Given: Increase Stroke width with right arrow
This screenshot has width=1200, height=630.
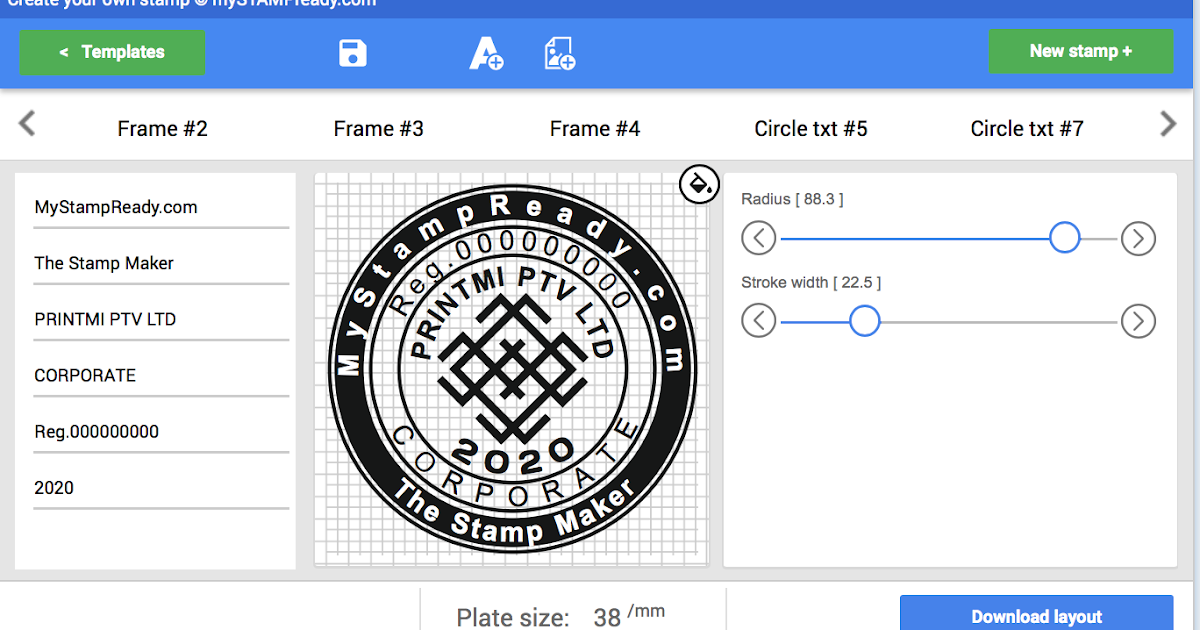Looking at the screenshot, I should (x=1138, y=321).
